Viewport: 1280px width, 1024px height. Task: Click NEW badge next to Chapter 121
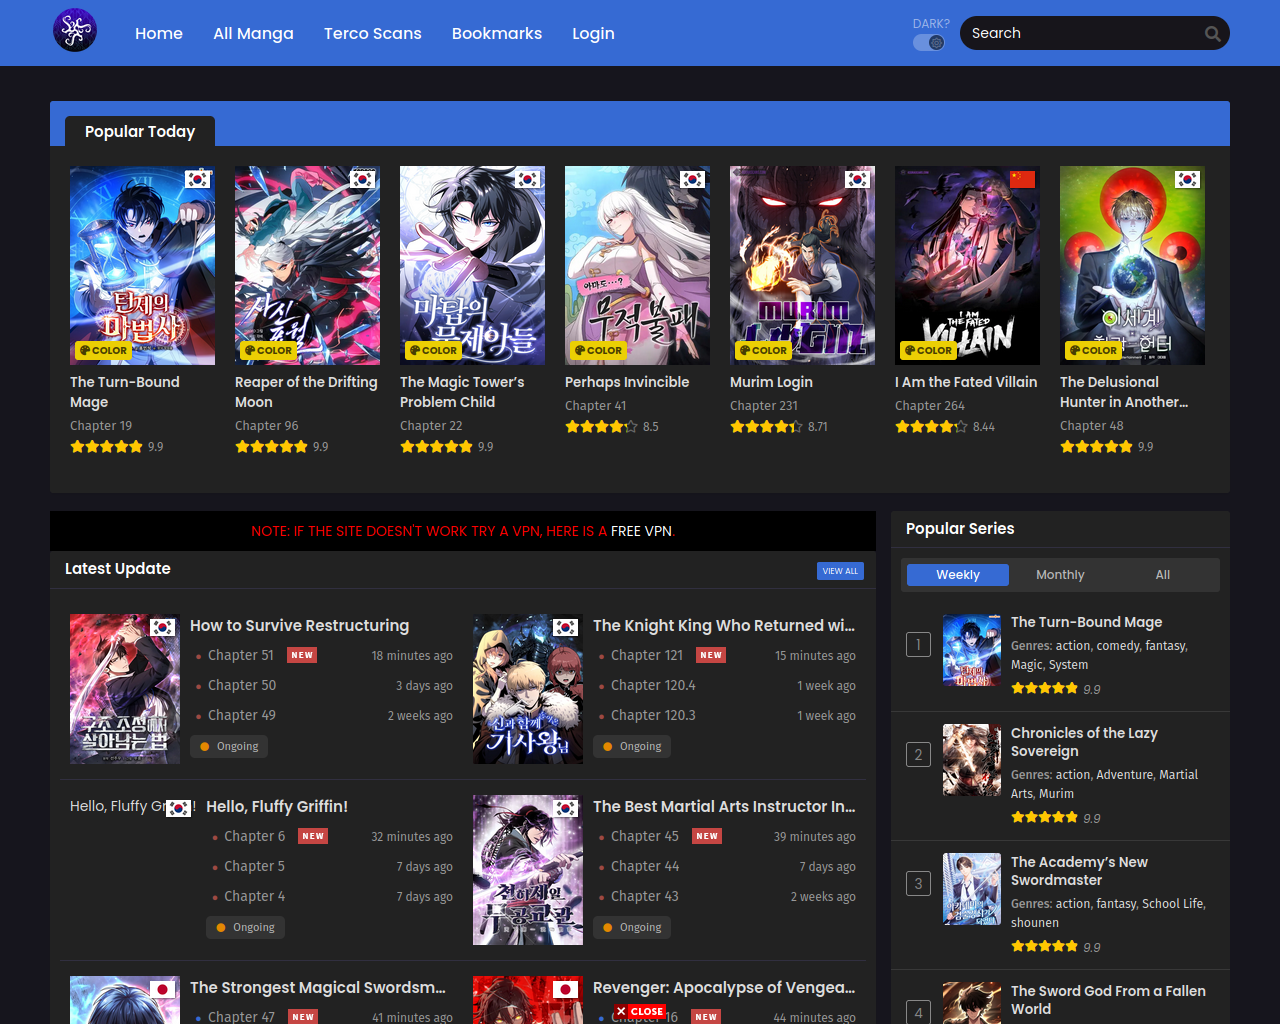point(711,655)
